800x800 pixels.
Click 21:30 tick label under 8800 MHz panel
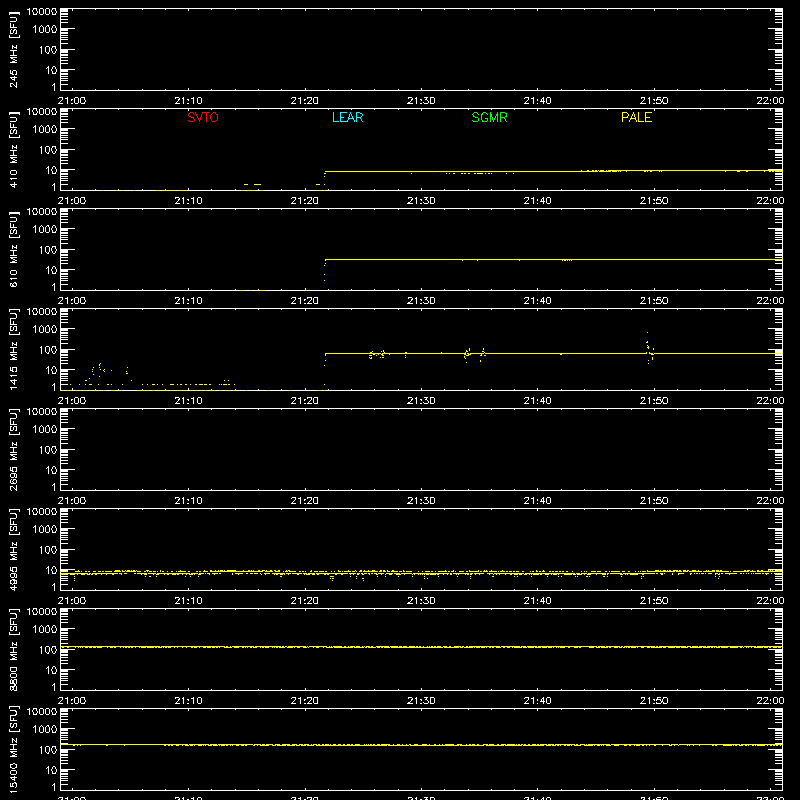pyautogui.click(x=421, y=701)
